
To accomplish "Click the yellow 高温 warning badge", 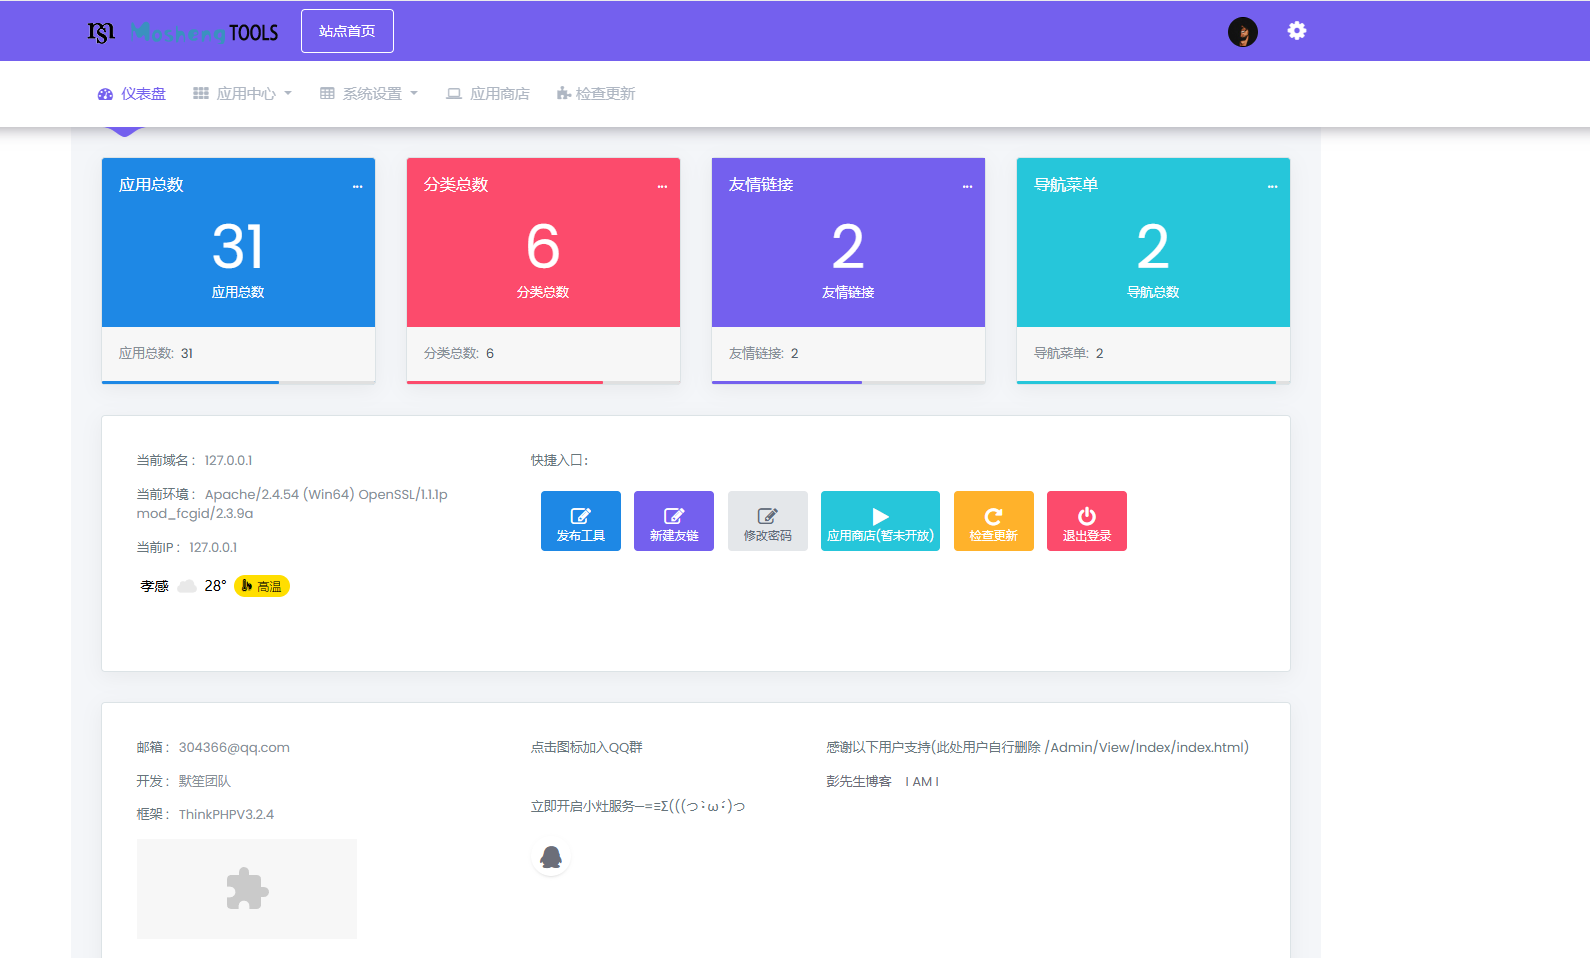I will coord(262,586).
